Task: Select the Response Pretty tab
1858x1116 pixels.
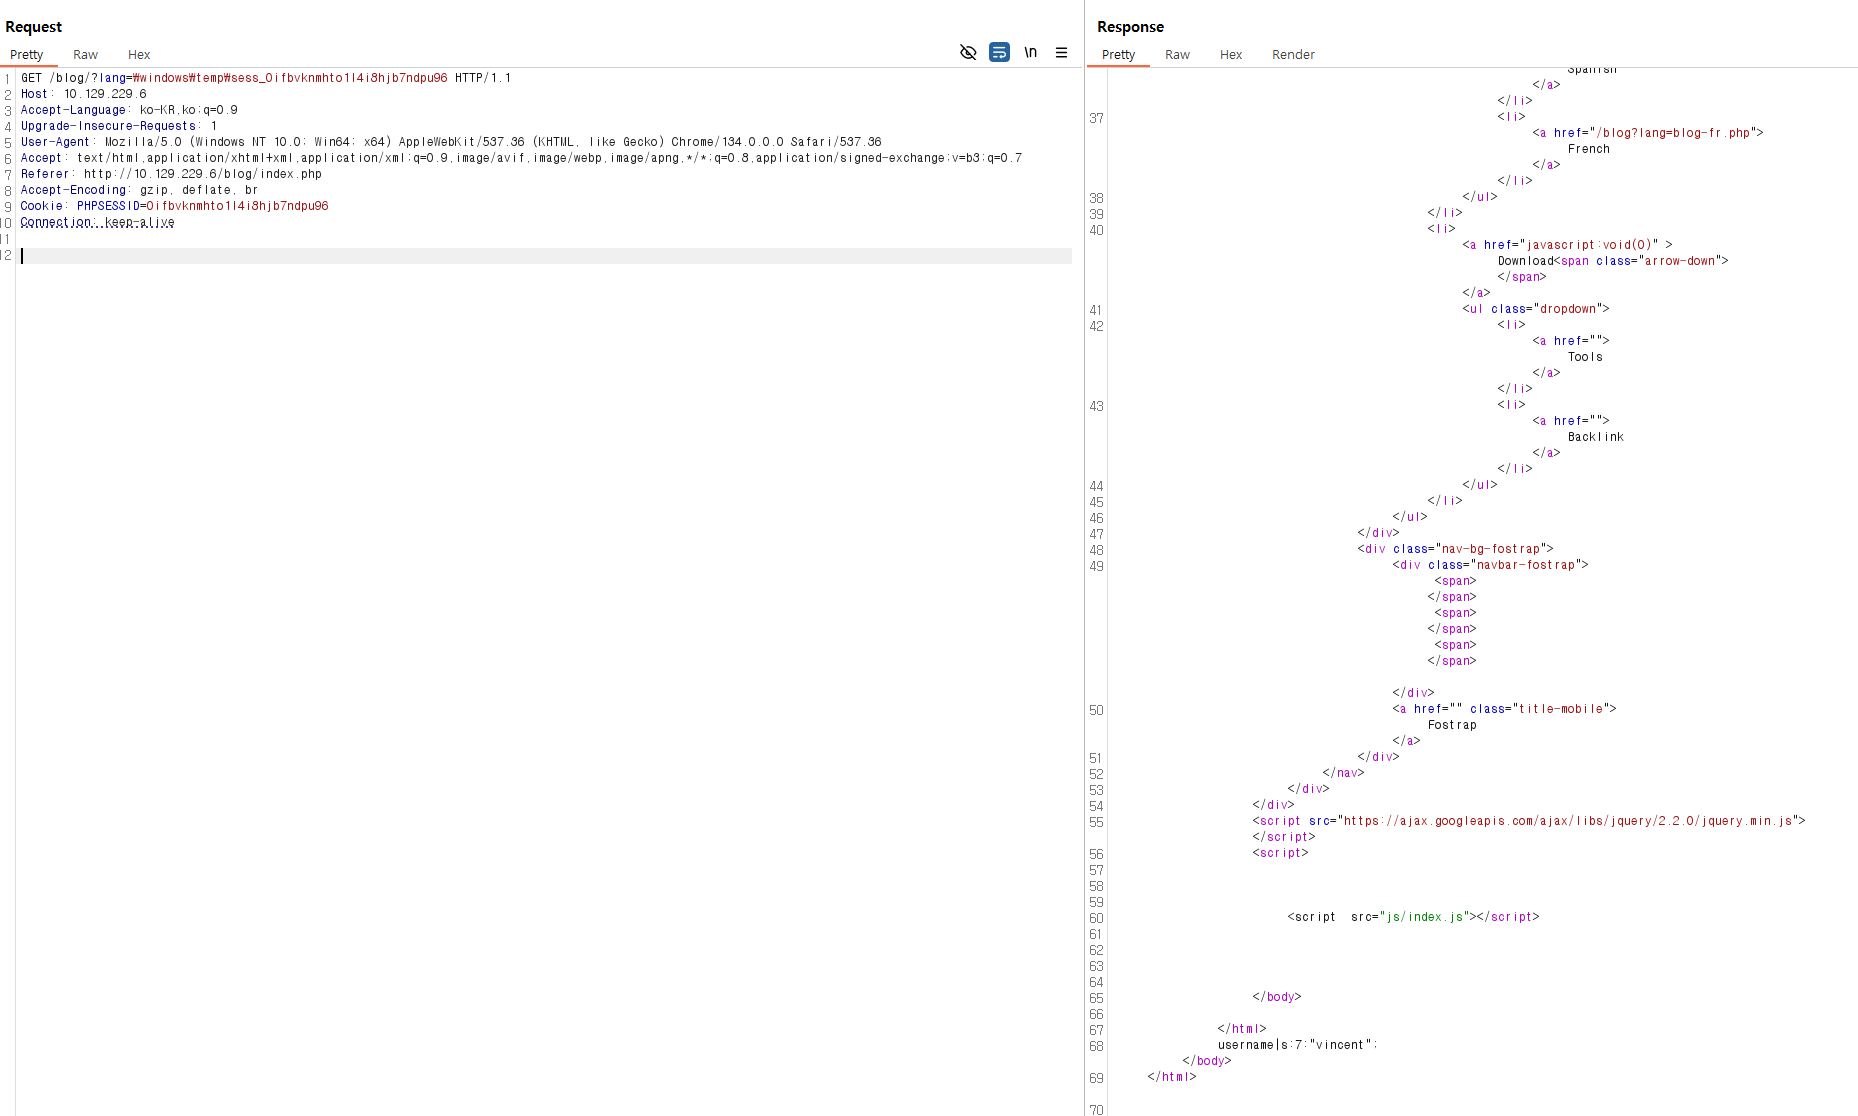Action: [1118, 55]
